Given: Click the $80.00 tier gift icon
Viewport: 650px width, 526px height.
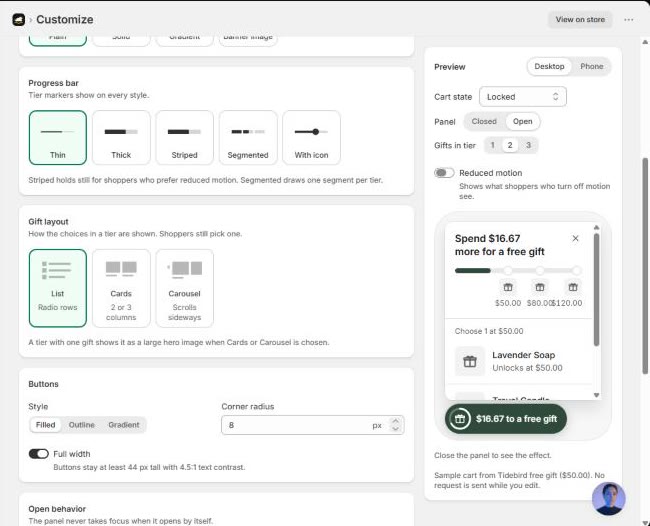Looking at the screenshot, I should 539,287.
